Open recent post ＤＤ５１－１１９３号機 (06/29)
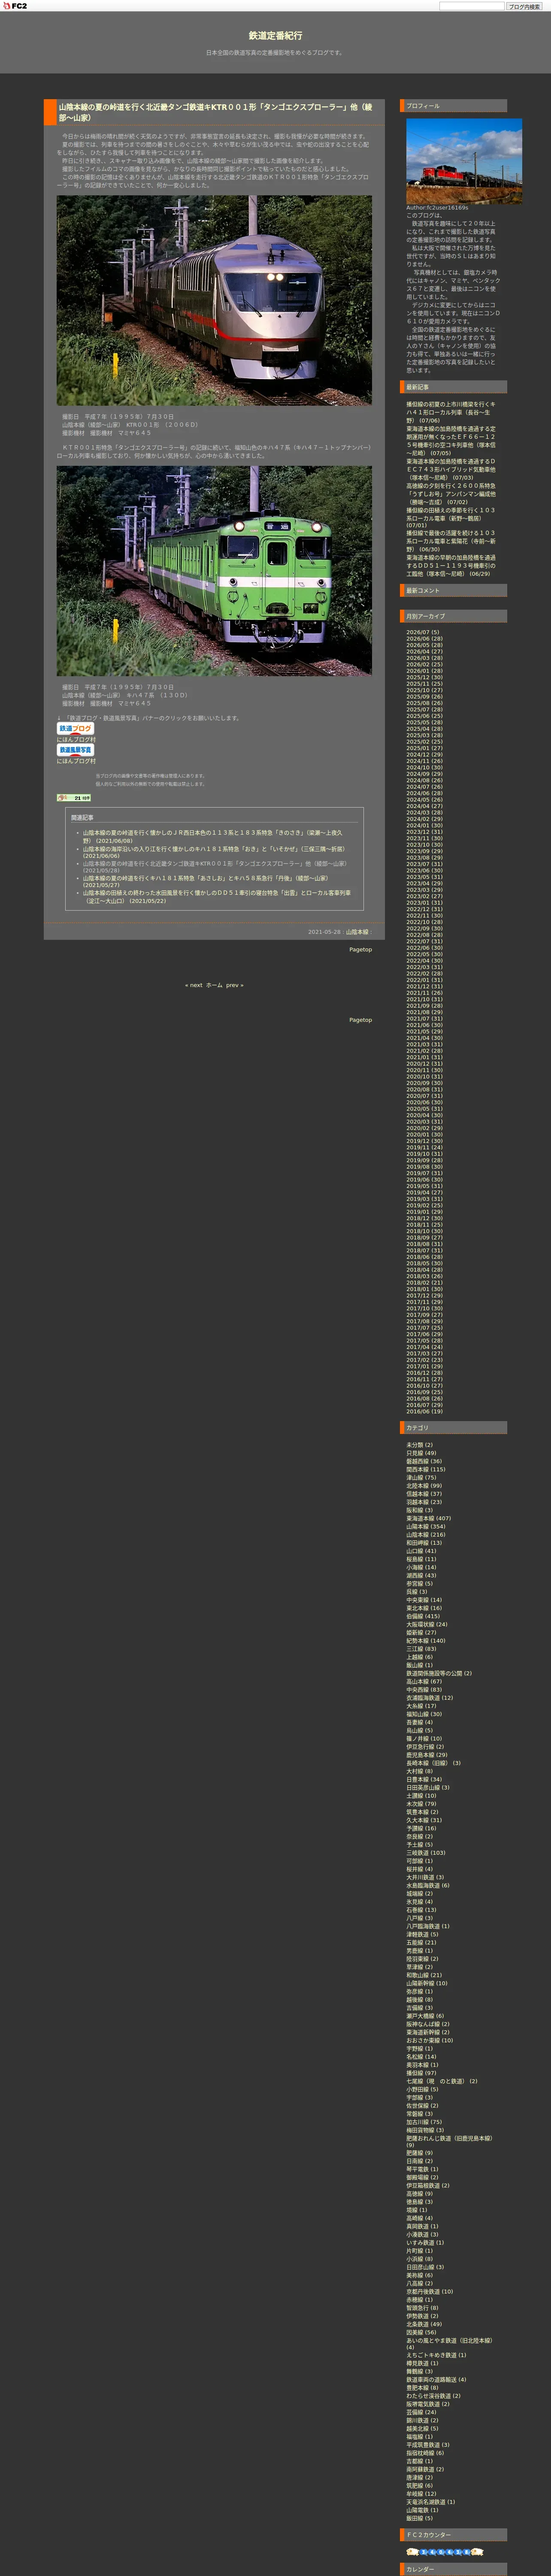Screen dimensions: 551x2576 [450, 566]
